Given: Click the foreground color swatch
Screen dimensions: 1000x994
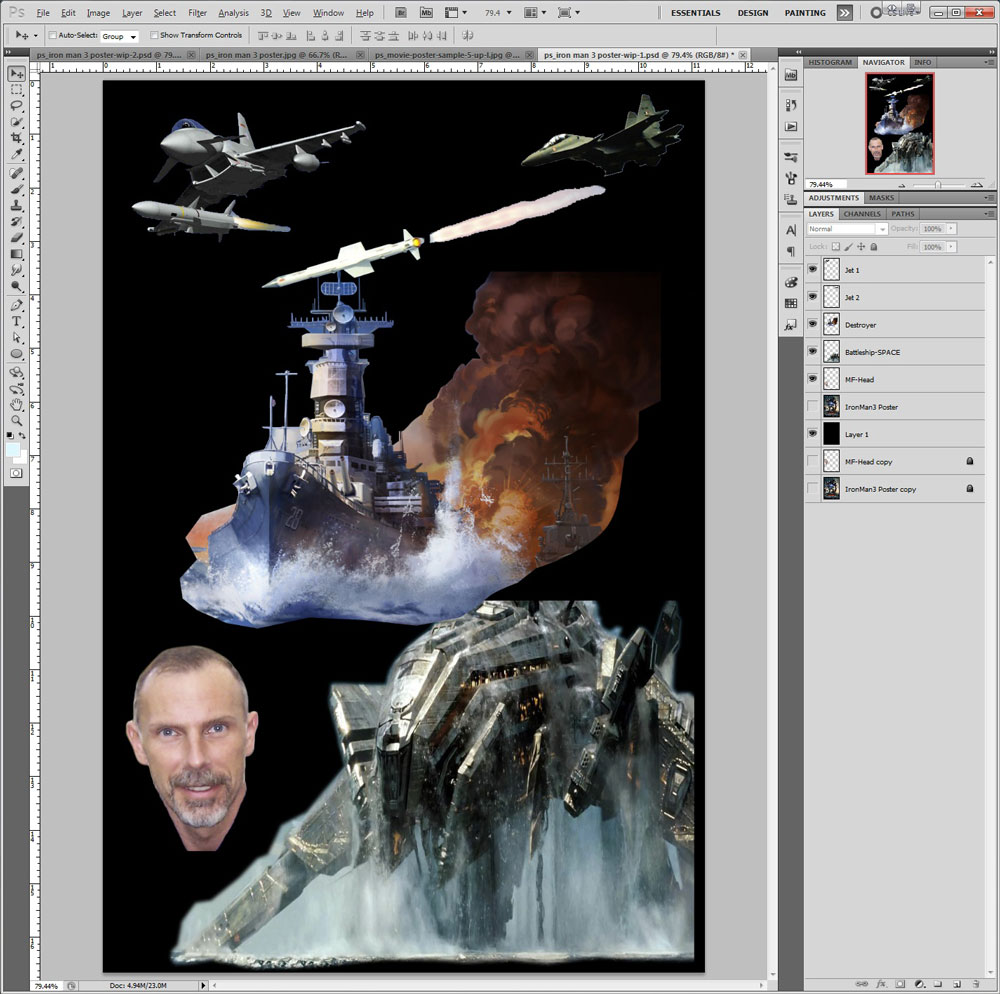Looking at the screenshot, I should tap(12, 451).
